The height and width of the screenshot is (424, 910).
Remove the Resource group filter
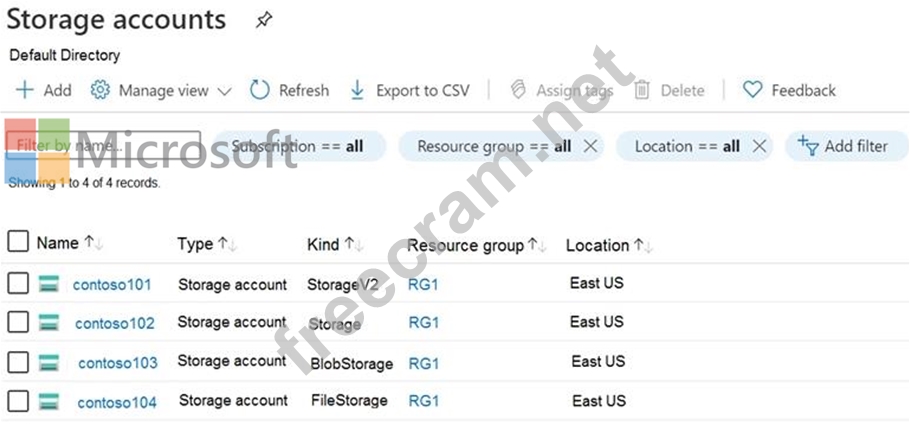click(590, 146)
